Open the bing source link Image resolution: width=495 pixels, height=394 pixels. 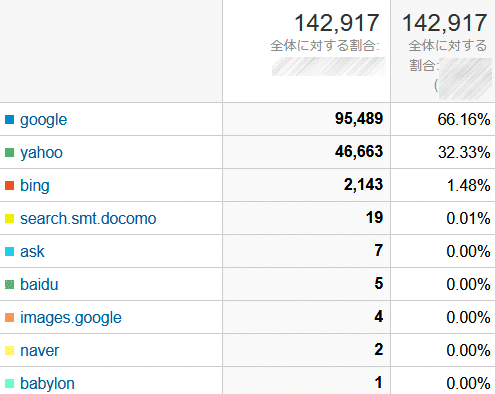coord(35,185)
